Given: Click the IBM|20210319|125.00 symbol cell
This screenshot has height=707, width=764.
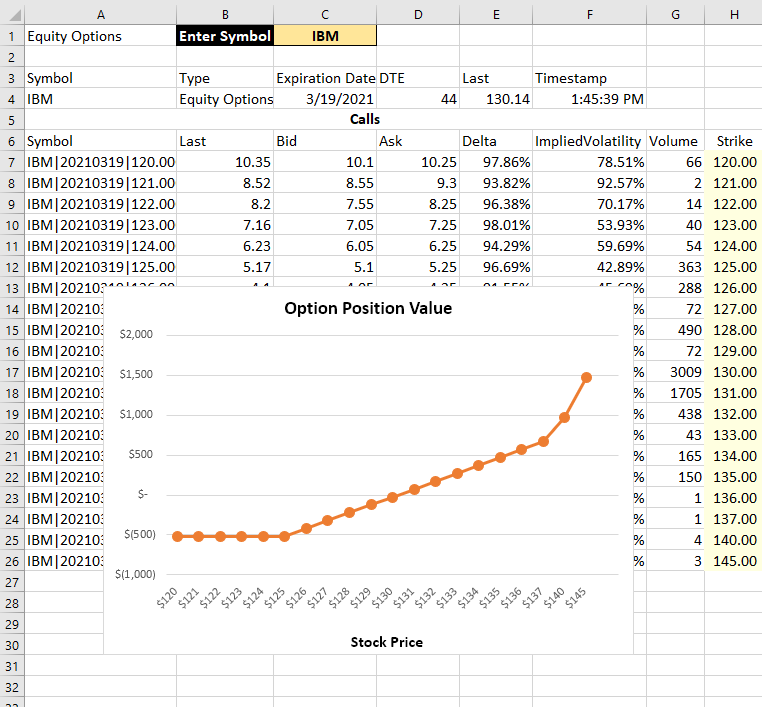Looking at the screenshot, I should [x=100, y=267].
